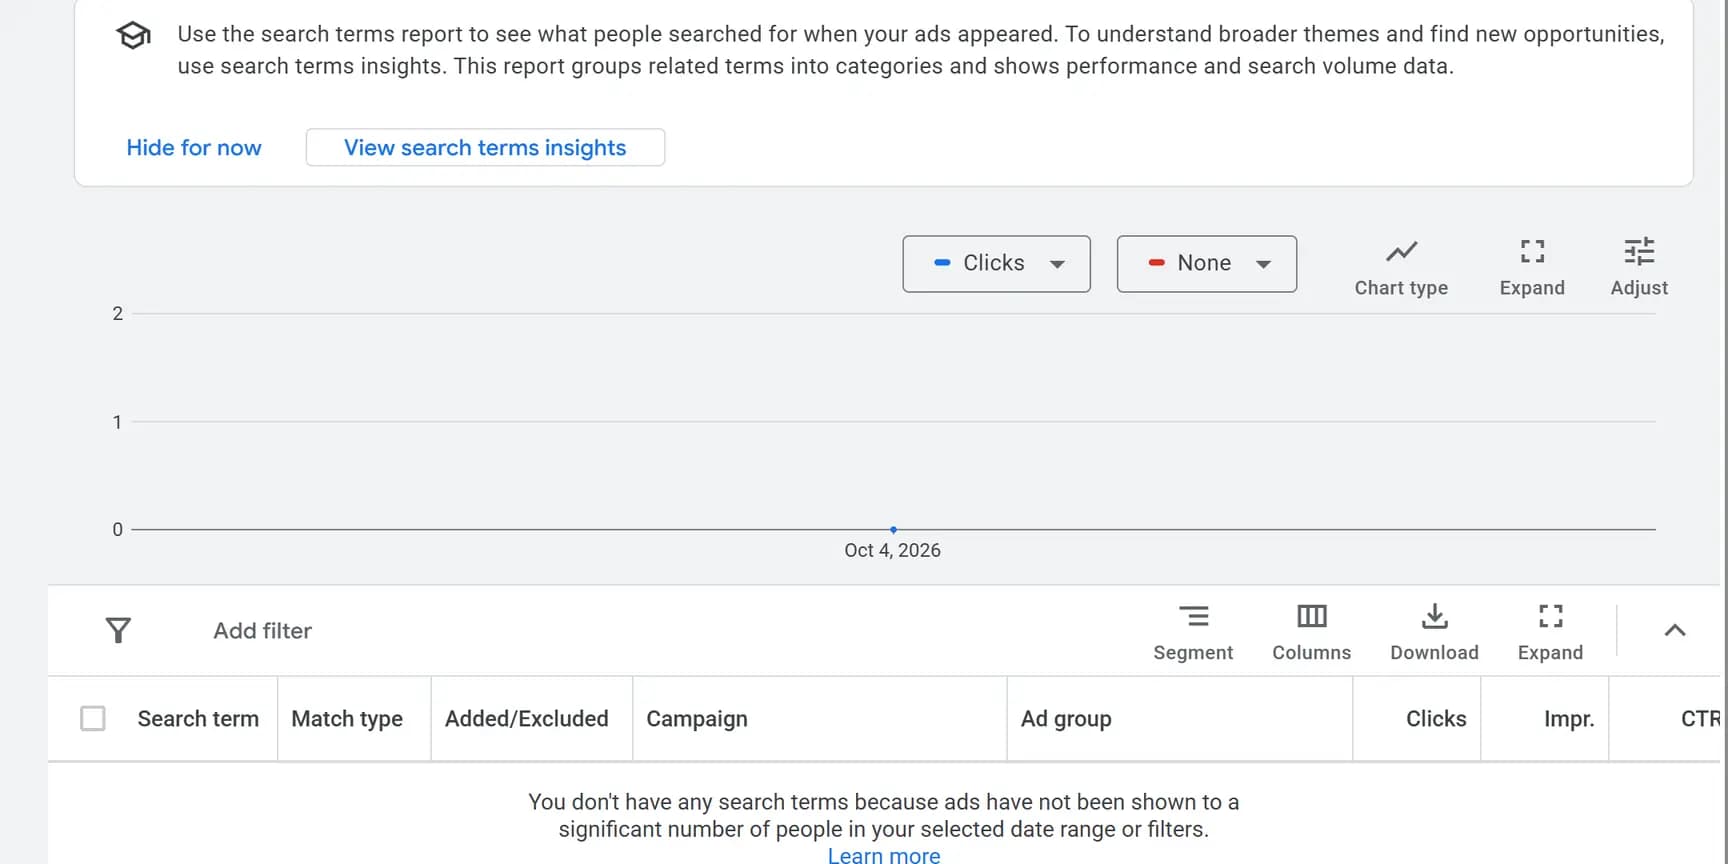Sort by the Clicks column header
The image size is (1728, 864).
(x=1436, y=719)
